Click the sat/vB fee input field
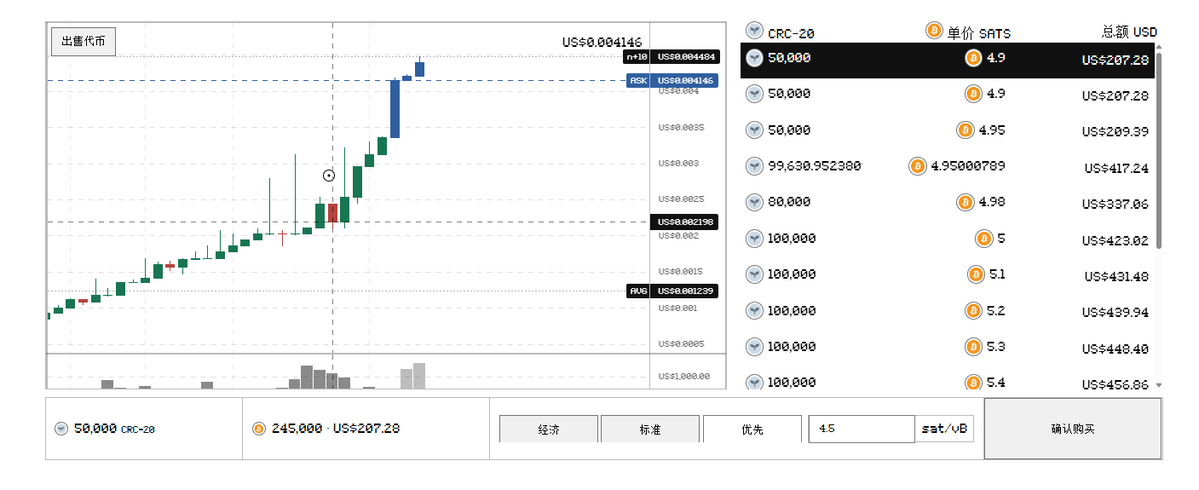 [x=862, y=429]
